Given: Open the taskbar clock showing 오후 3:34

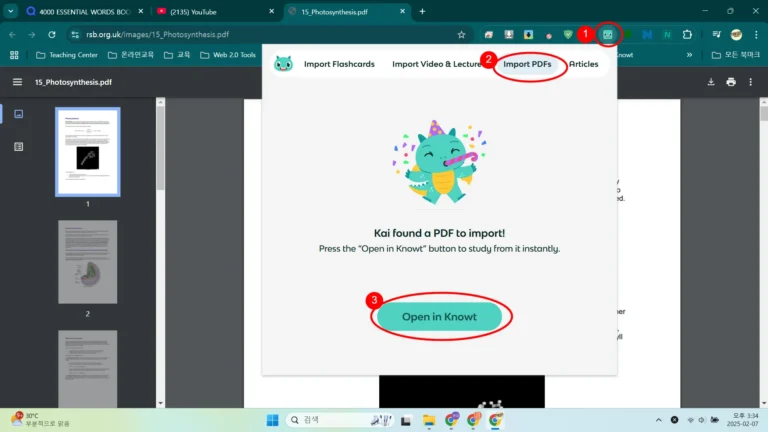Looking at the screenshot, I should point(744,420).
